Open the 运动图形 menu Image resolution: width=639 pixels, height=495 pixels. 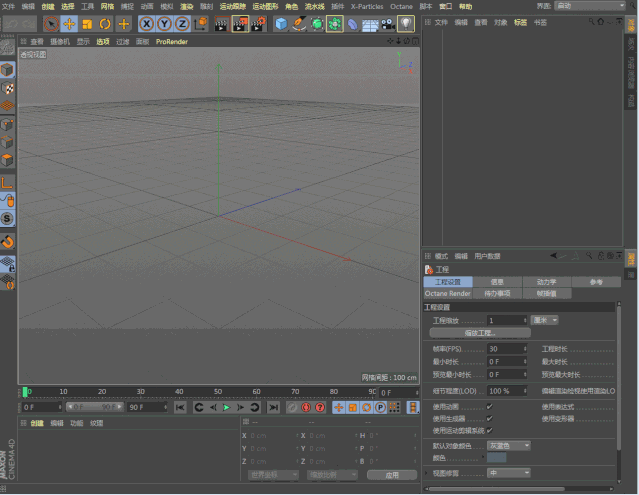(265, 6)
